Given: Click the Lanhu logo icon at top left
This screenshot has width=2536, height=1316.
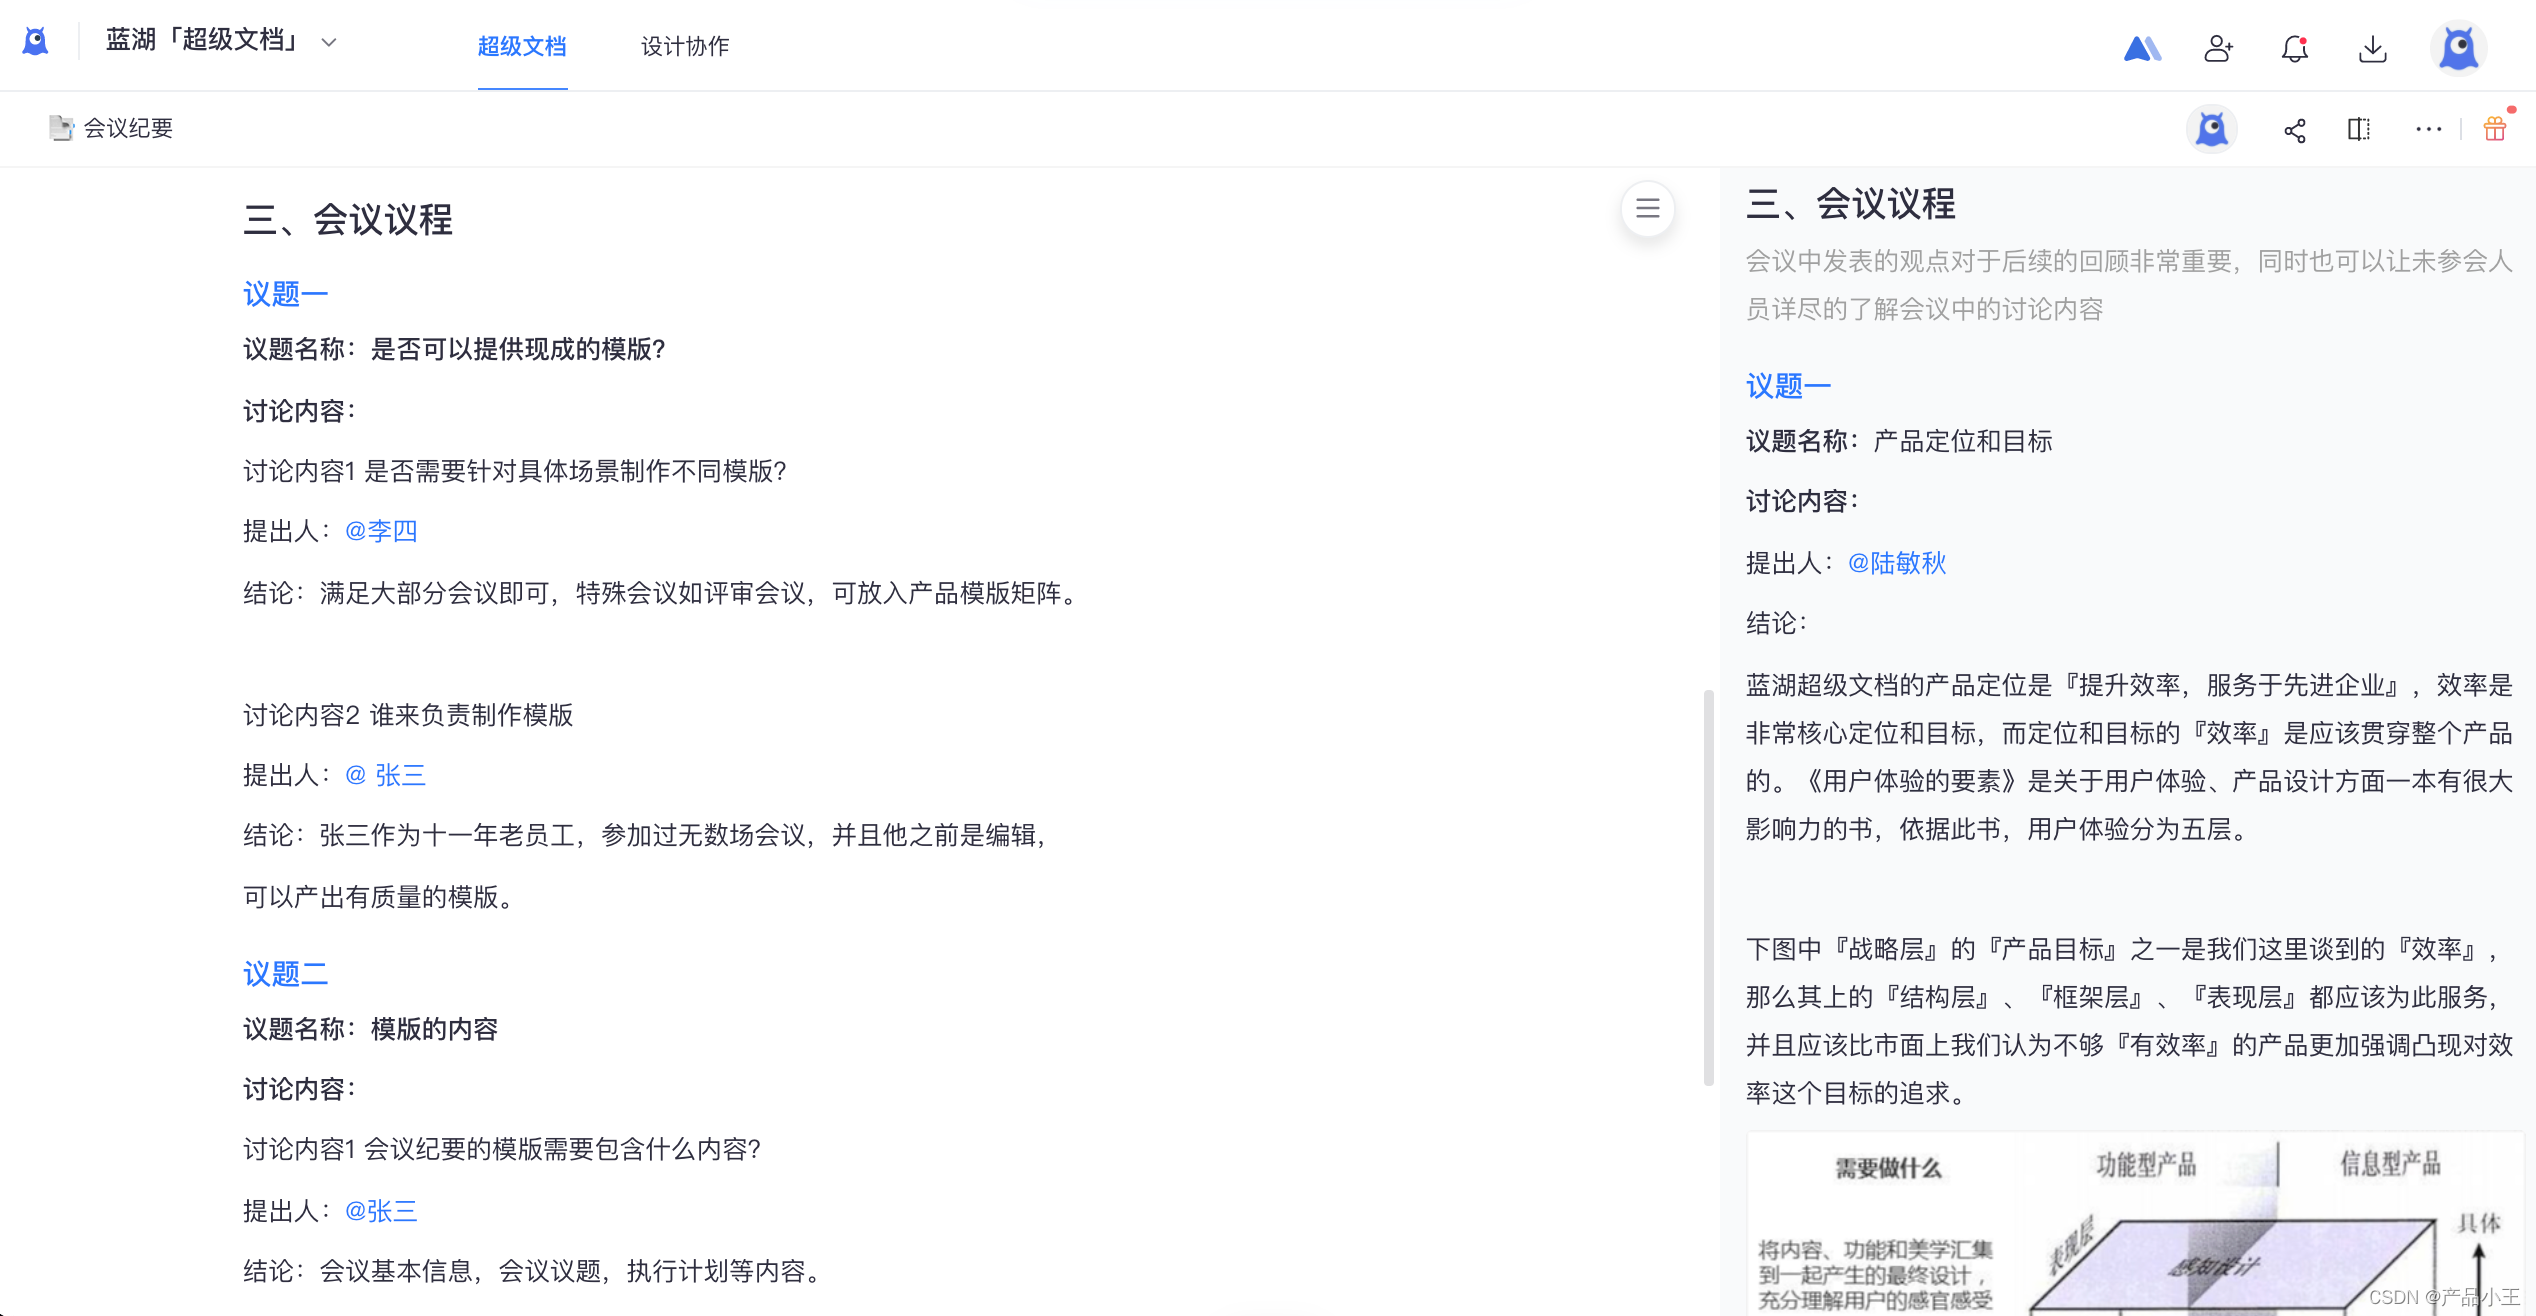Looking at the screenshot, I should pos(36,42).
